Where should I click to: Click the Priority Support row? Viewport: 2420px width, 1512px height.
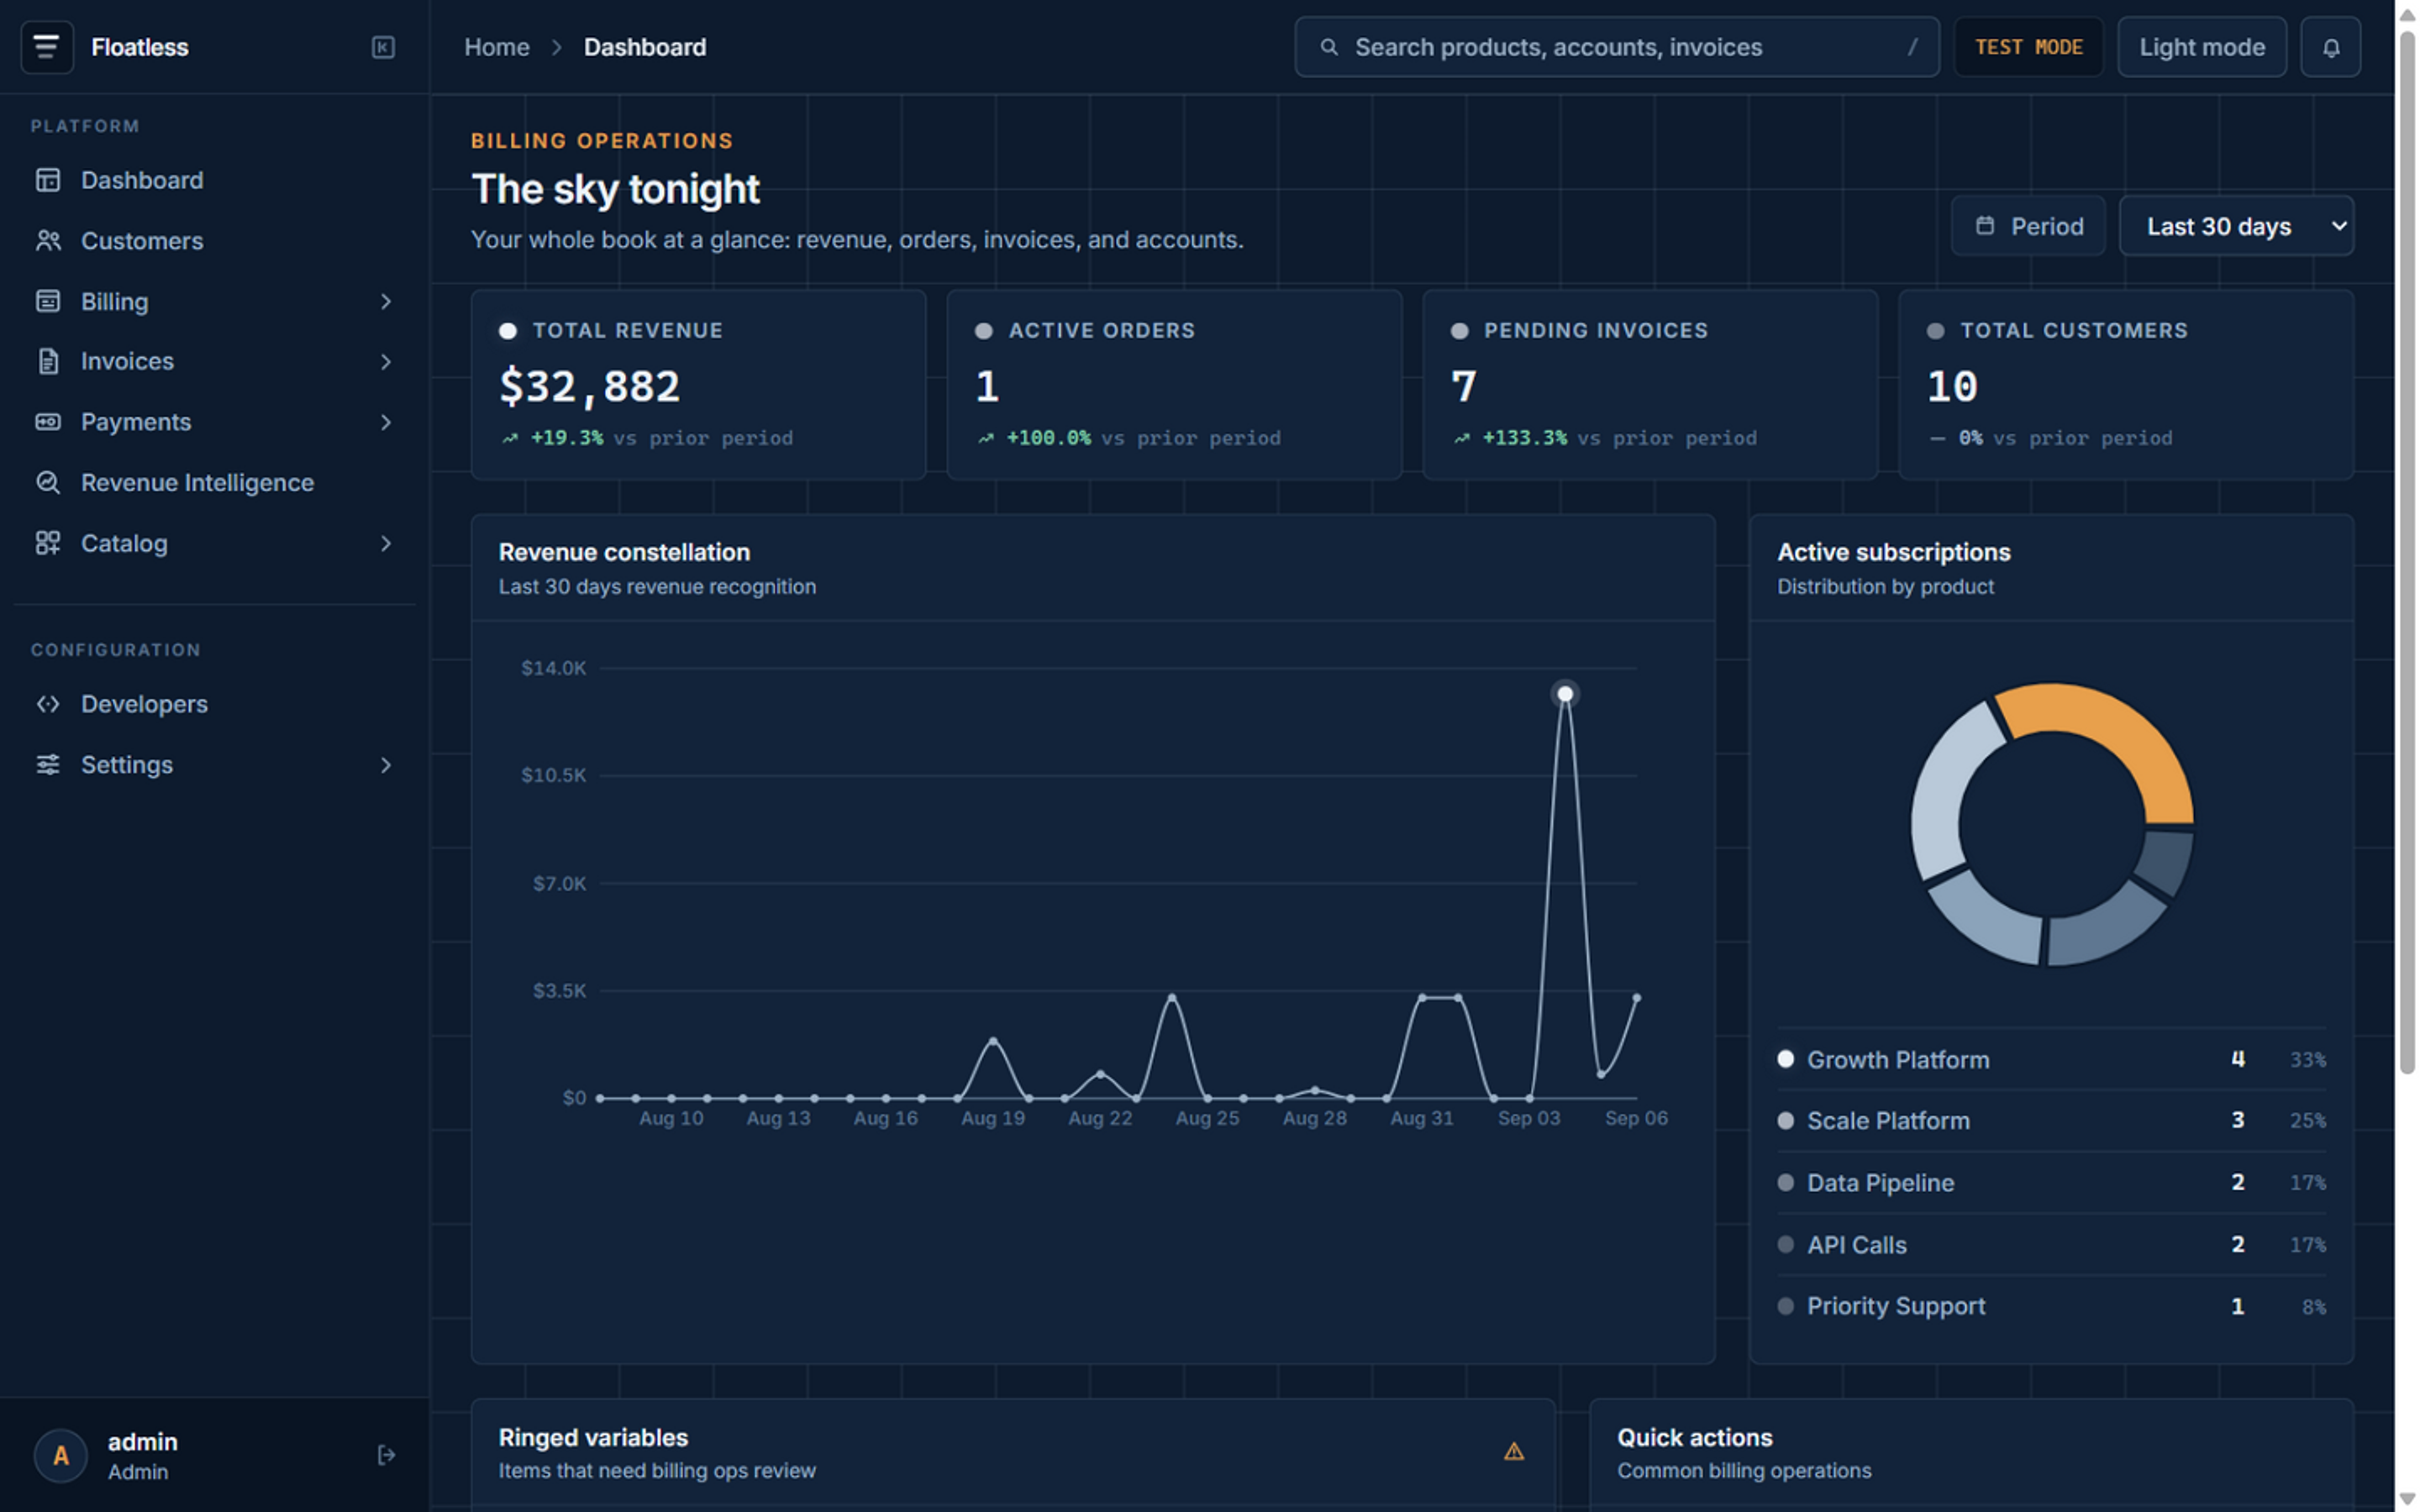coord(2051,1306)
